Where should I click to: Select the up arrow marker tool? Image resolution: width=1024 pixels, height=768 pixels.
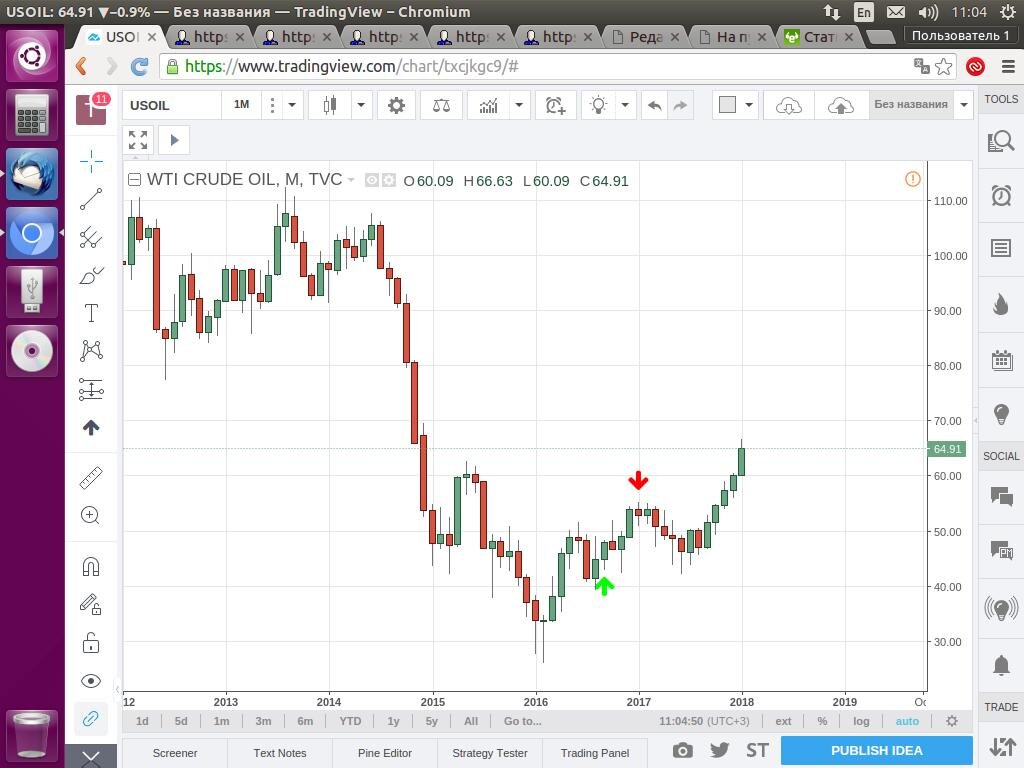(91, 428)
